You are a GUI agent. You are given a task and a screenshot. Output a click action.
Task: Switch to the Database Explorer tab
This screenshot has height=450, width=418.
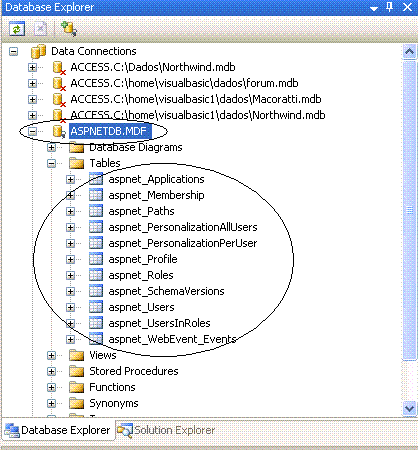click(x=58, y=430)
